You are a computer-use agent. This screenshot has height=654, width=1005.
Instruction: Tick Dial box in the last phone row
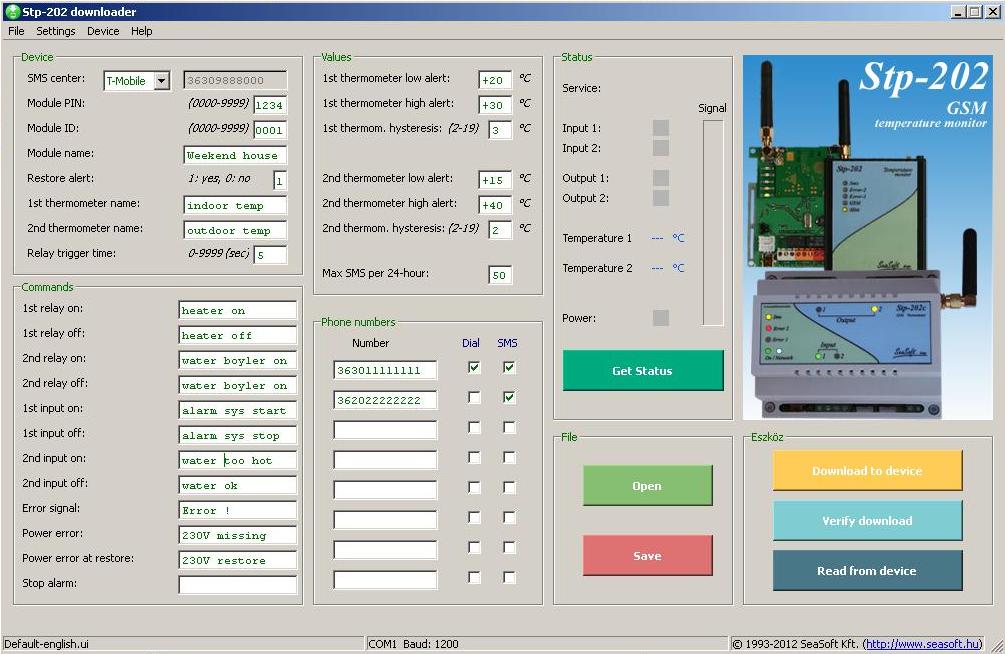click(x=474, y=578)
